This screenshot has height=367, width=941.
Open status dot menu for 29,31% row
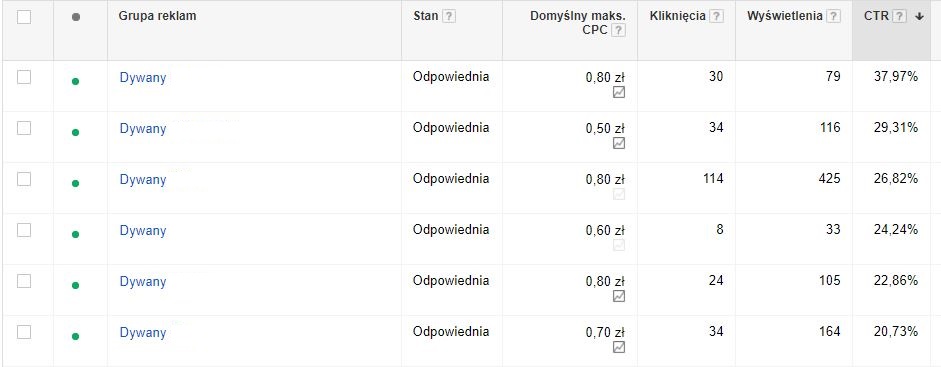[x=75, y=133]
